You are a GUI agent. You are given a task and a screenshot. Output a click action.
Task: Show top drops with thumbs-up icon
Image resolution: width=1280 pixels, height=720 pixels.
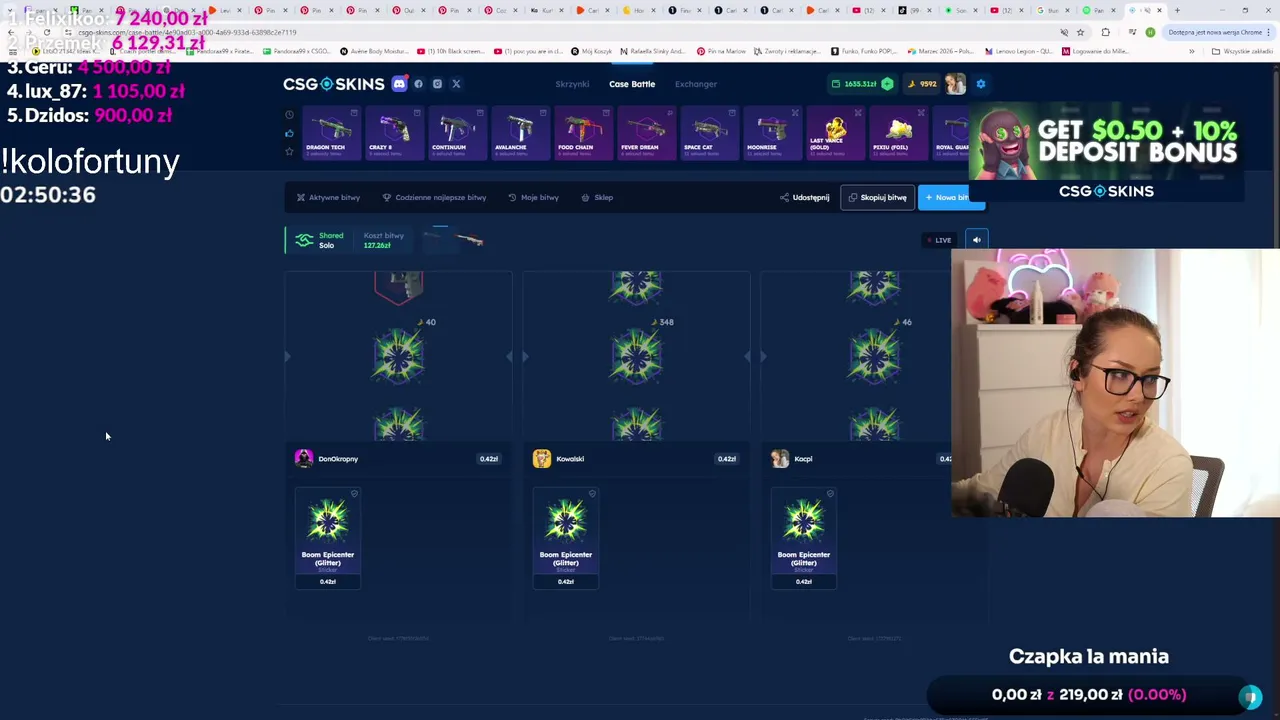tap(289, 133)
